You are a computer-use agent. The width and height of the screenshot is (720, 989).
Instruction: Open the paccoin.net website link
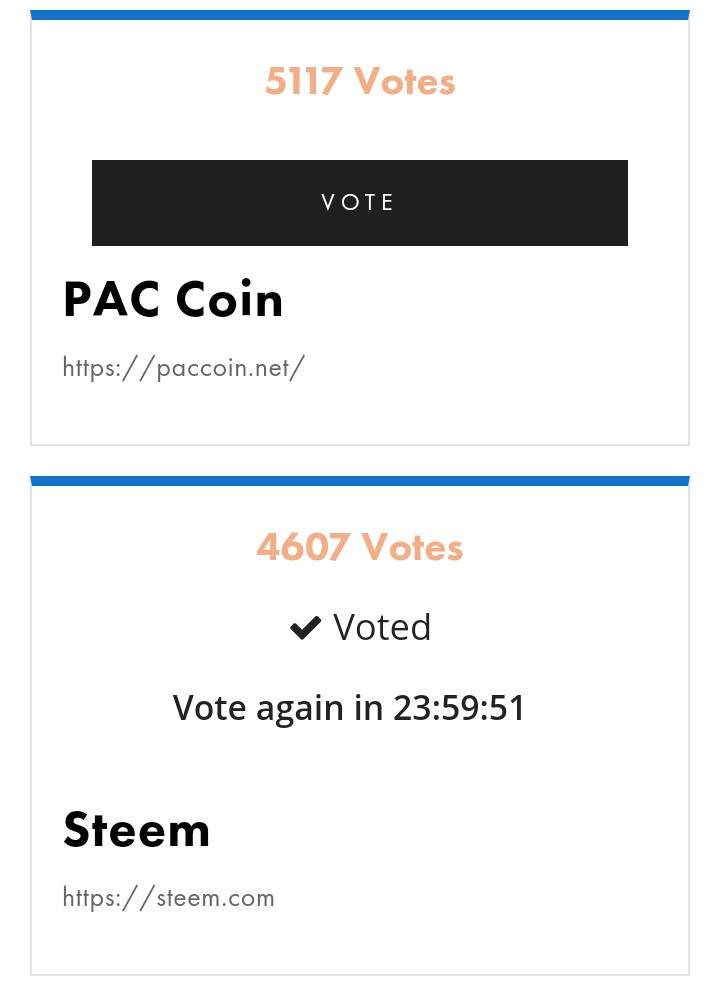183,368
